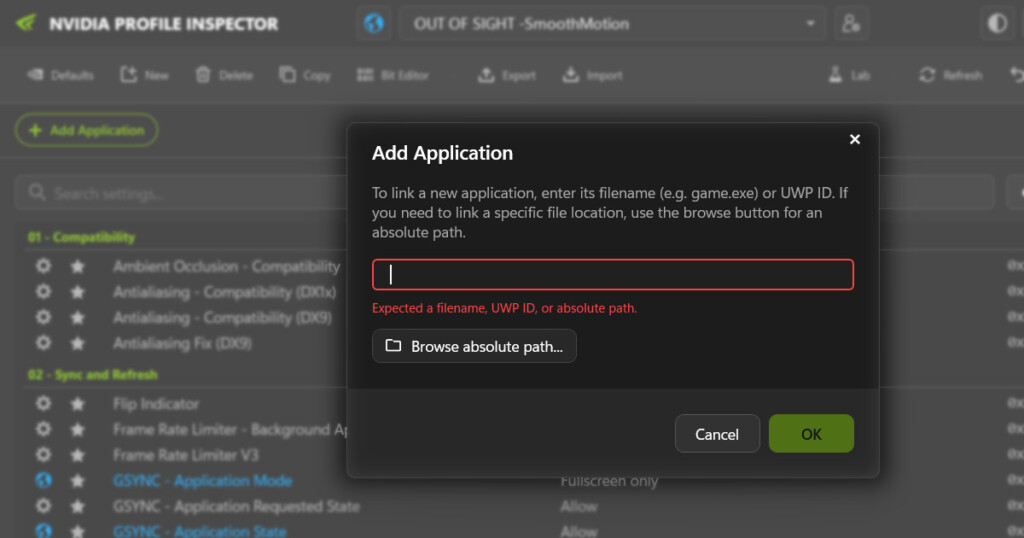Confirm with the OK button
The width and height of the screenshot is (1024, 538).
click(811, 434)
